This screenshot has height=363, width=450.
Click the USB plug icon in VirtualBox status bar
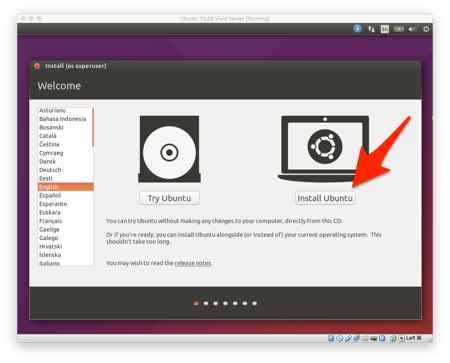(348, 338)
